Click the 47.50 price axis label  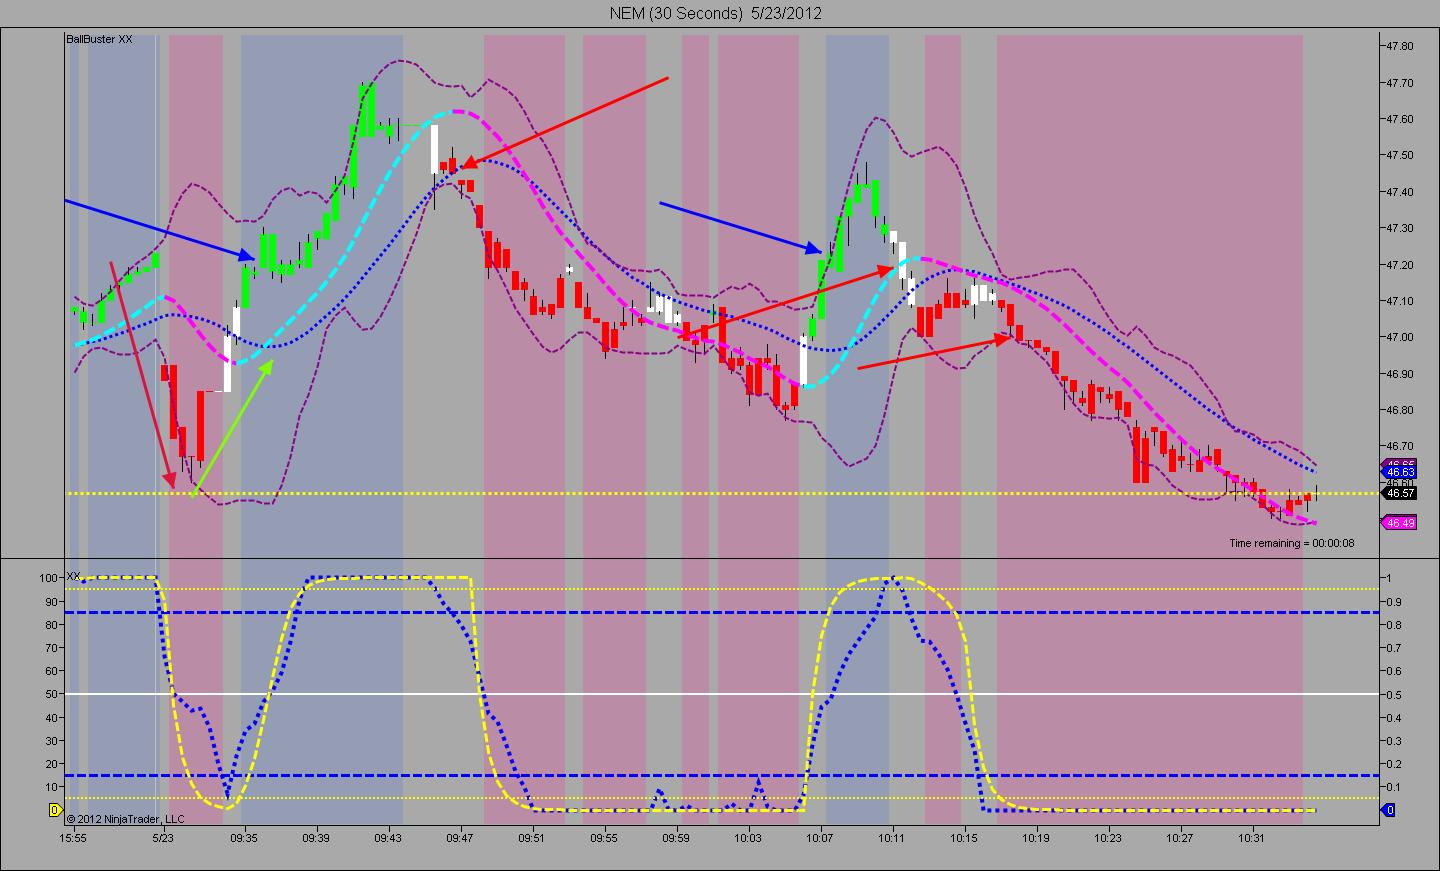tap(1399, 155)
